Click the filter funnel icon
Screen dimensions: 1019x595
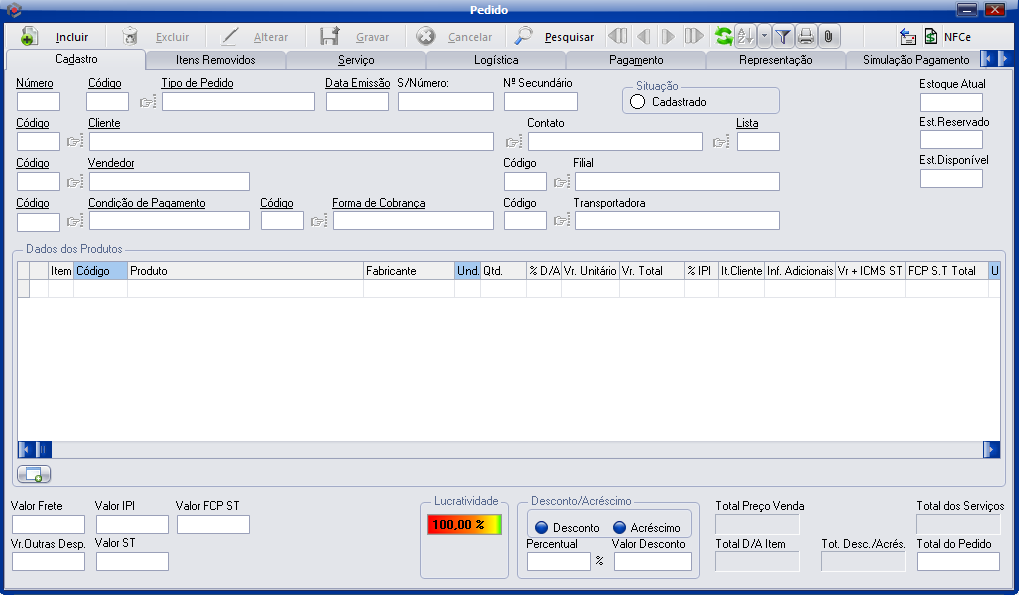point(783,37)
